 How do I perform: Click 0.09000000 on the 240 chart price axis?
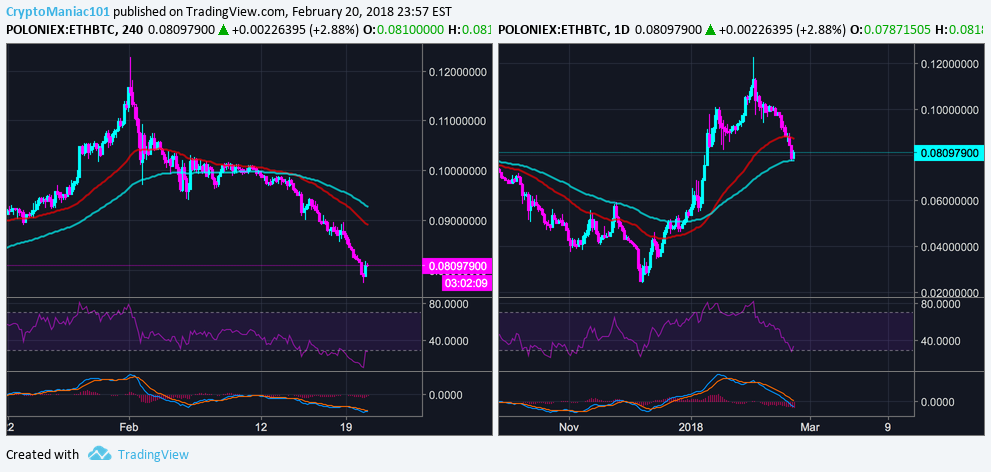coord(458,221)
